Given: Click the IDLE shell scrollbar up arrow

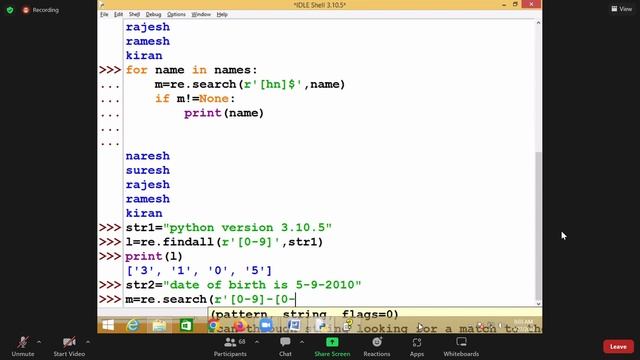Looking at the screenshot, I should pyautogui.click(x=538, y=23).
